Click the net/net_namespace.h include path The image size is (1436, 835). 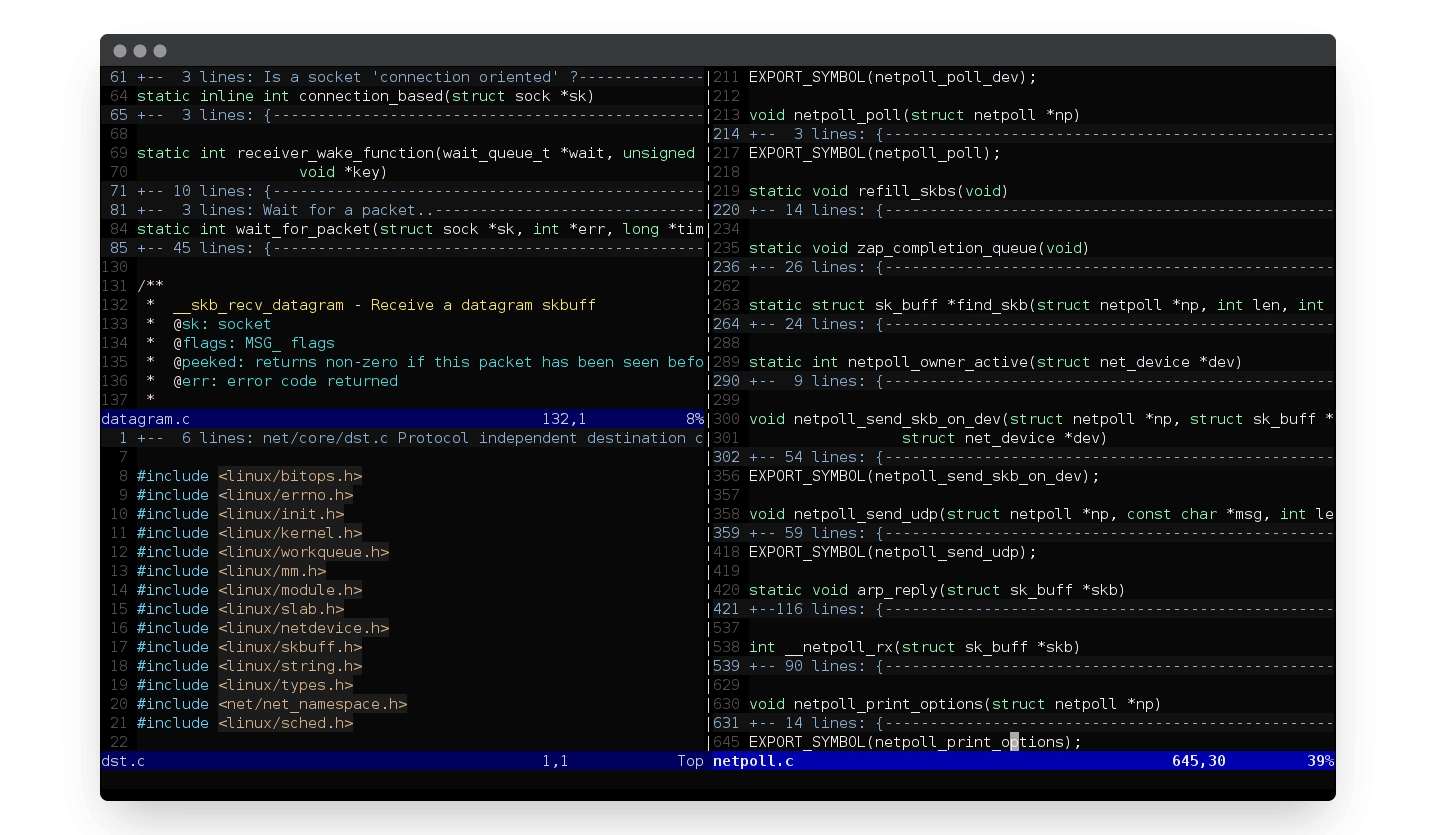click(312, 704)
